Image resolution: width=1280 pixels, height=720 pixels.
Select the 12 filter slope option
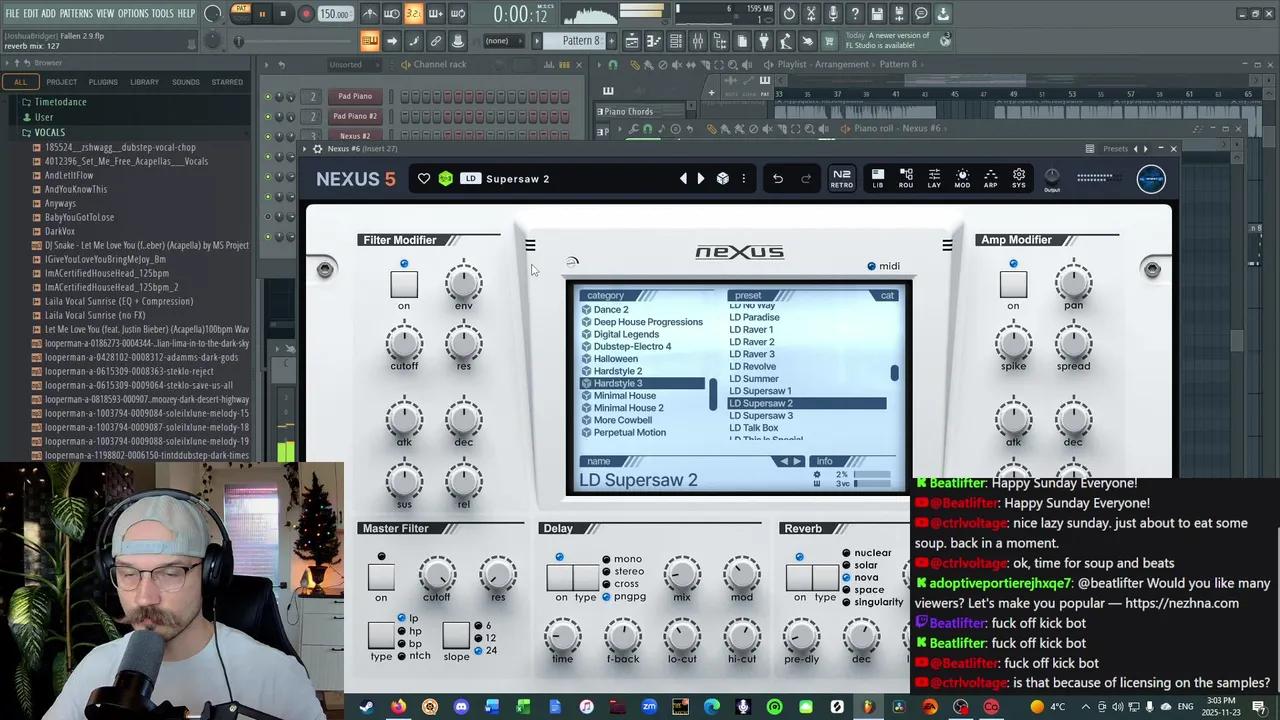tap(484, 638)
